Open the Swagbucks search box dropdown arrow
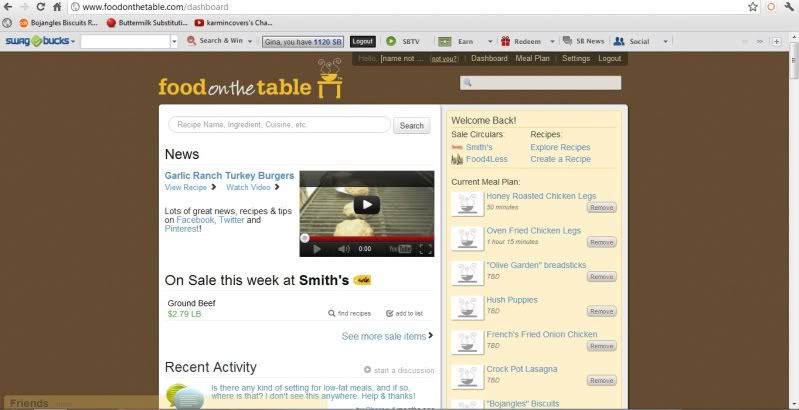The width and height of the screenshot is (799, 410). 174,42
